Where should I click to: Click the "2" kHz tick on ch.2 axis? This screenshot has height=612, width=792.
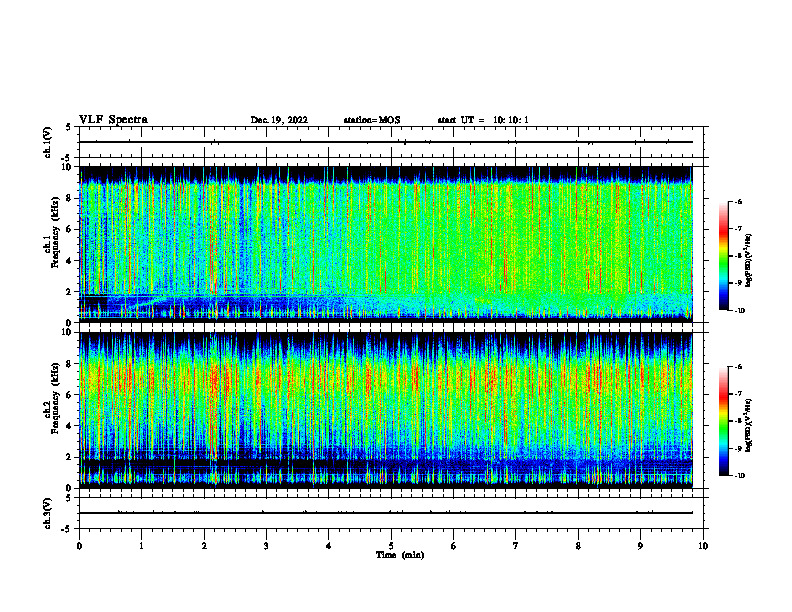(x=69, y=457)
